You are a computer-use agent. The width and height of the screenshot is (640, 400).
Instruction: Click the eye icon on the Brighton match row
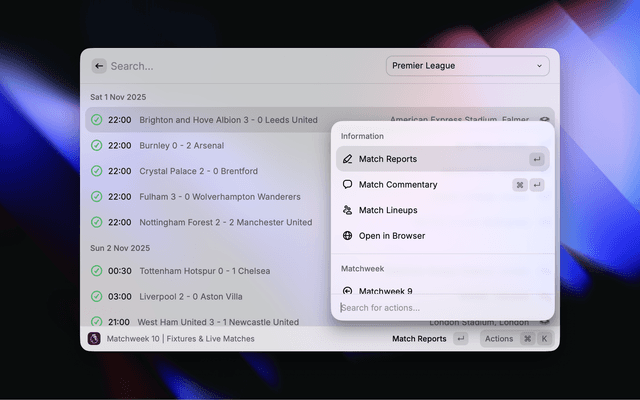coord(545,120)
